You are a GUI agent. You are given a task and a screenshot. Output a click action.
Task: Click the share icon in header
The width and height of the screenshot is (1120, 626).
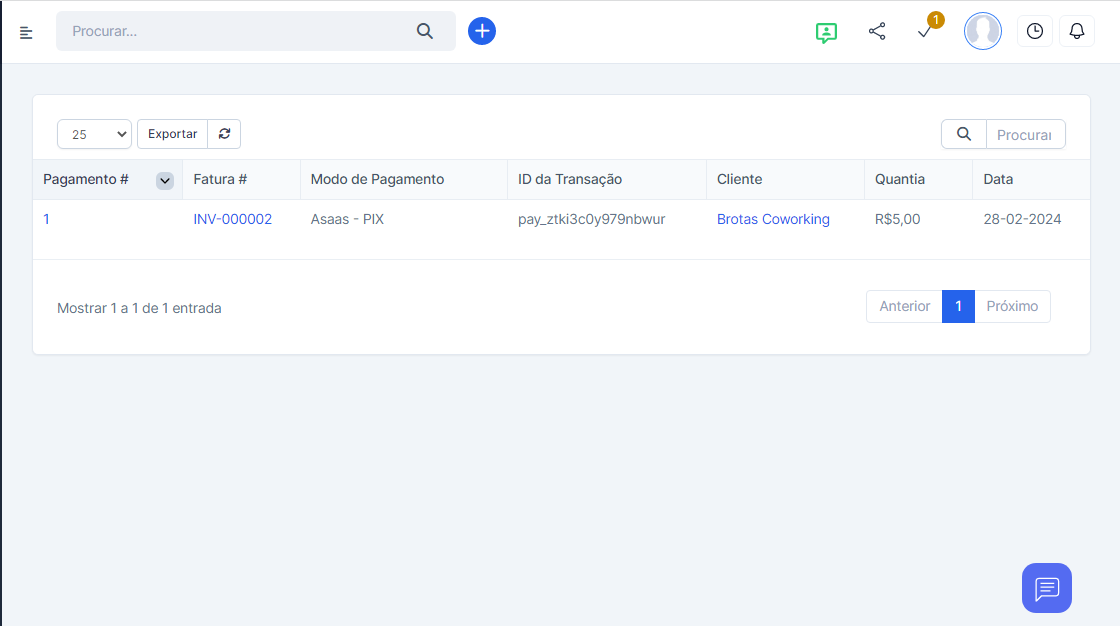877,32
